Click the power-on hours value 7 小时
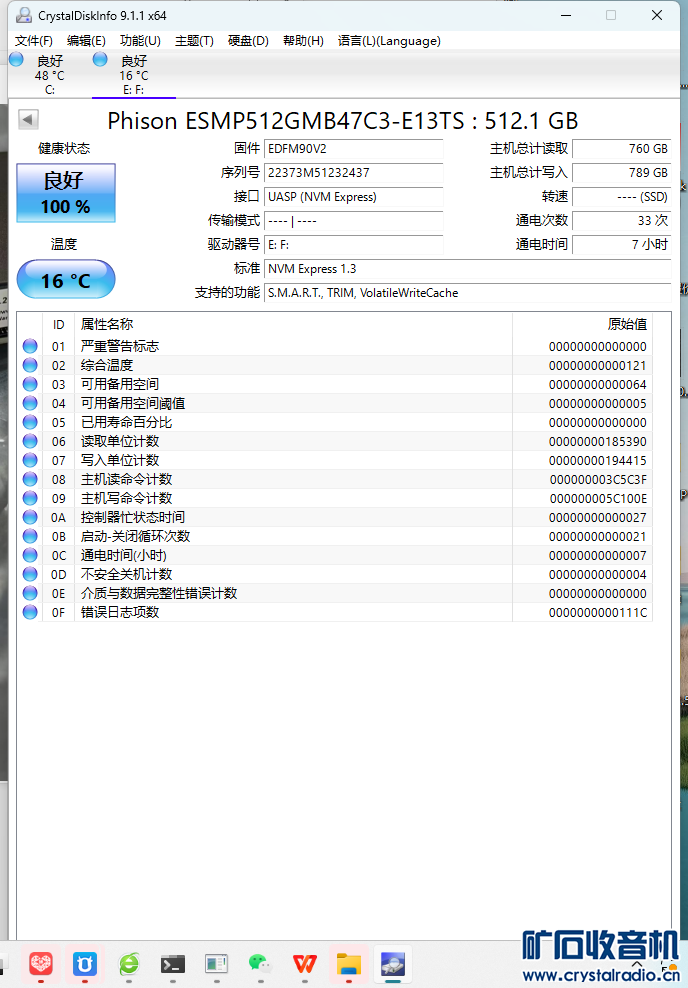Viewport: 688px width, 988px height. 621,244
